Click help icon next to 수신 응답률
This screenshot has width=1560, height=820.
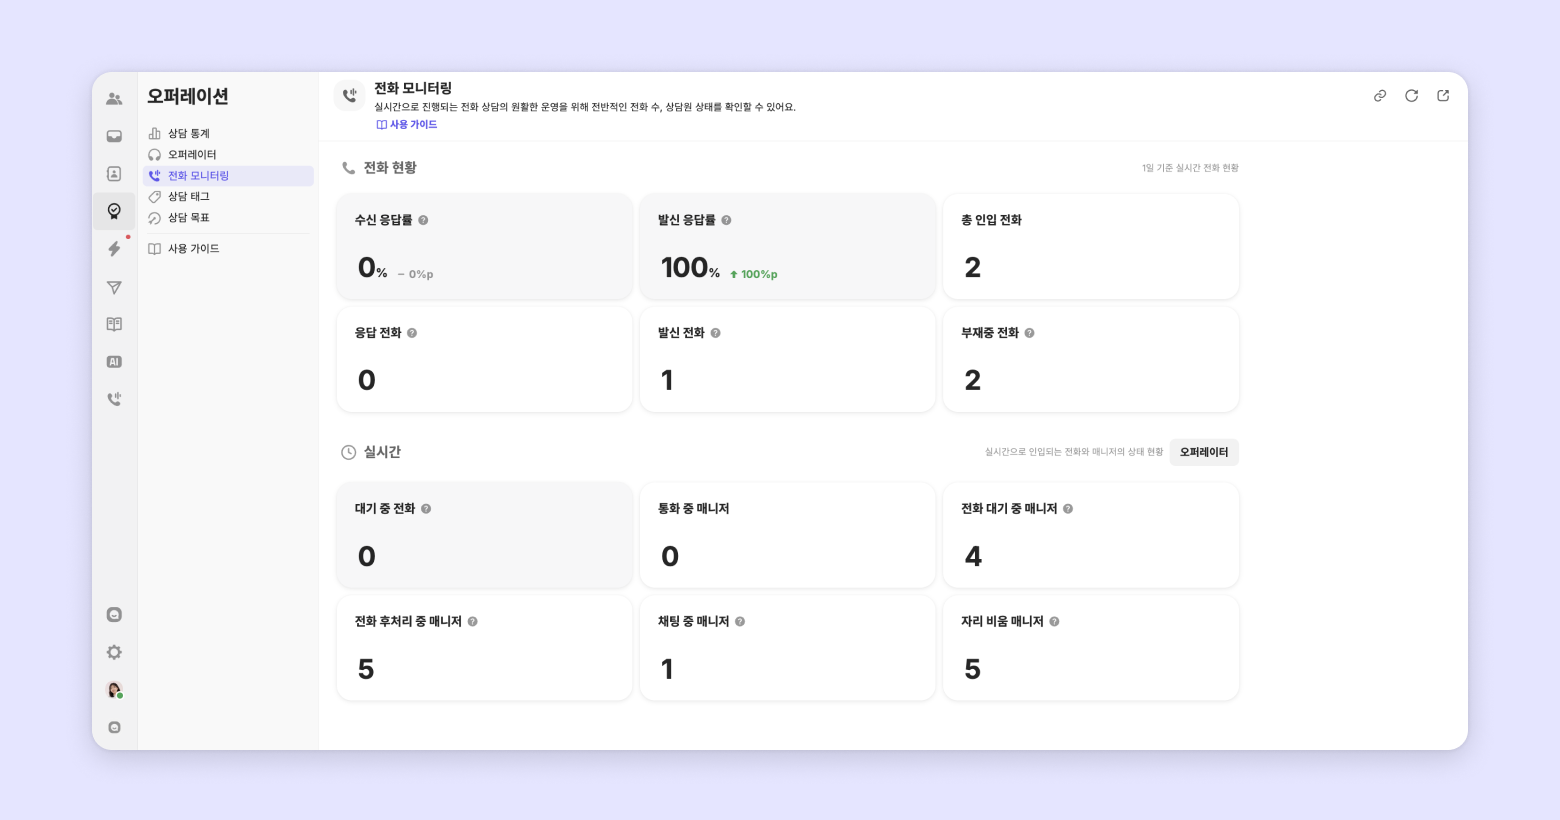pyautogui.click(x=423, y=220)
